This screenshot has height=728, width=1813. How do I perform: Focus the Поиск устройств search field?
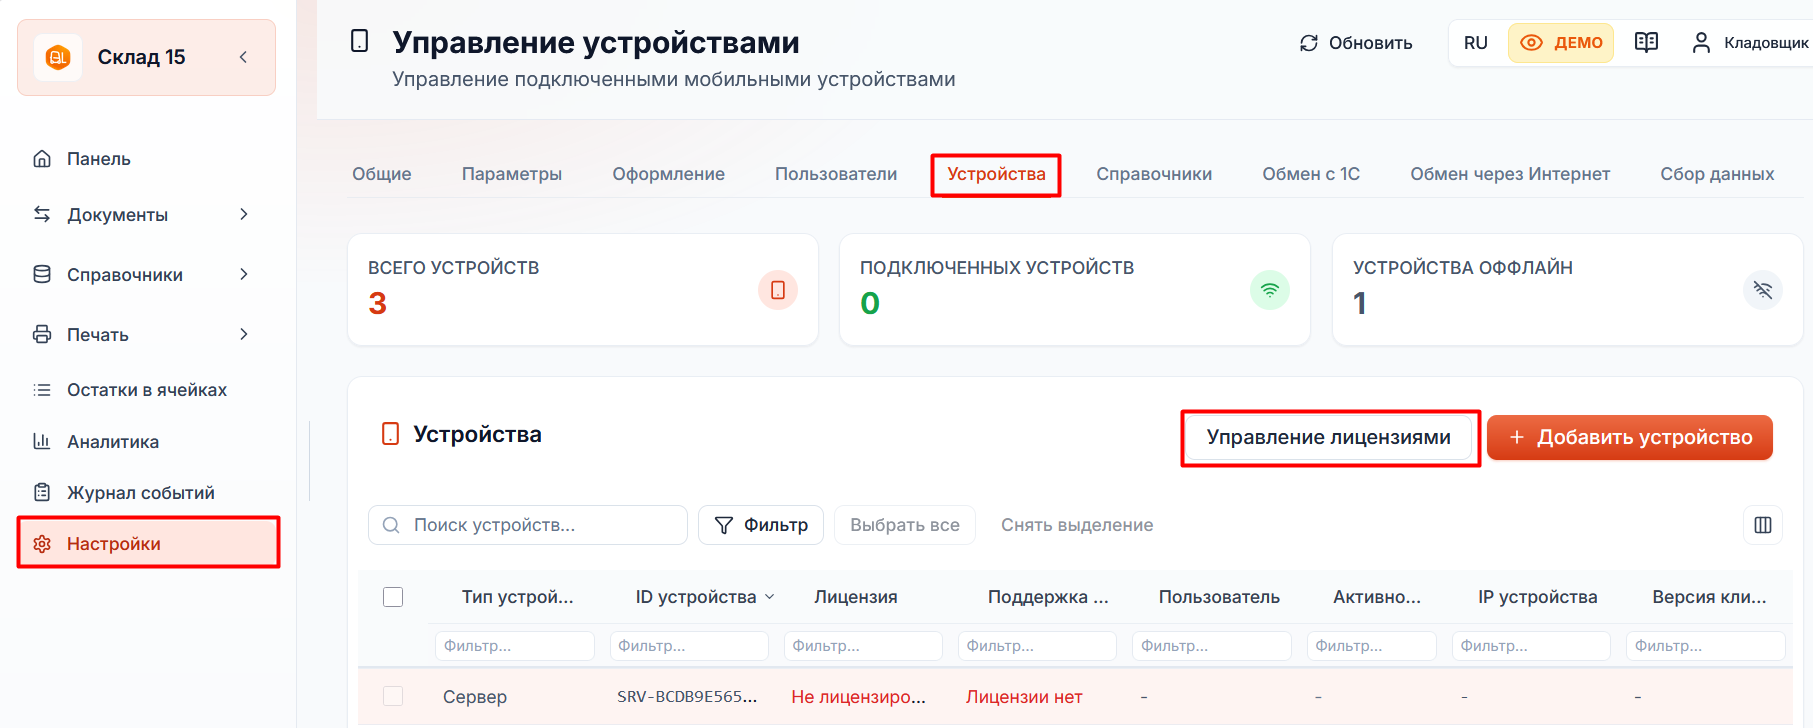pyautogui.click(x=528, y=525)
